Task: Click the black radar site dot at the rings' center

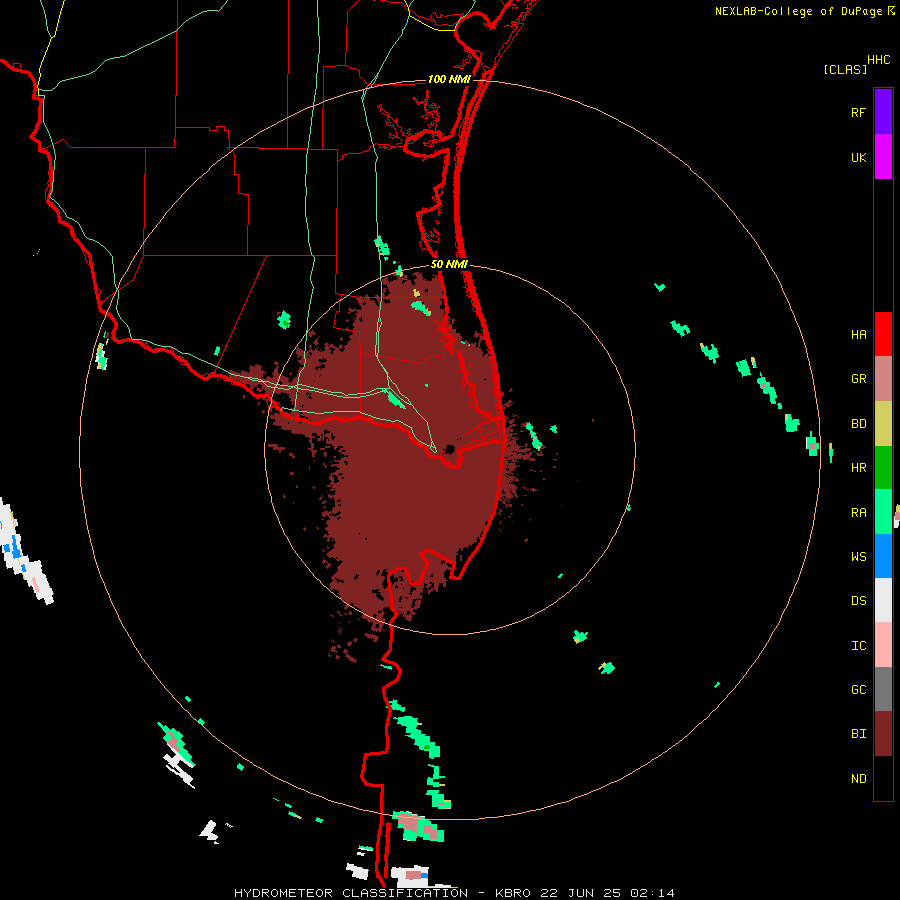Action: (449, 449)
